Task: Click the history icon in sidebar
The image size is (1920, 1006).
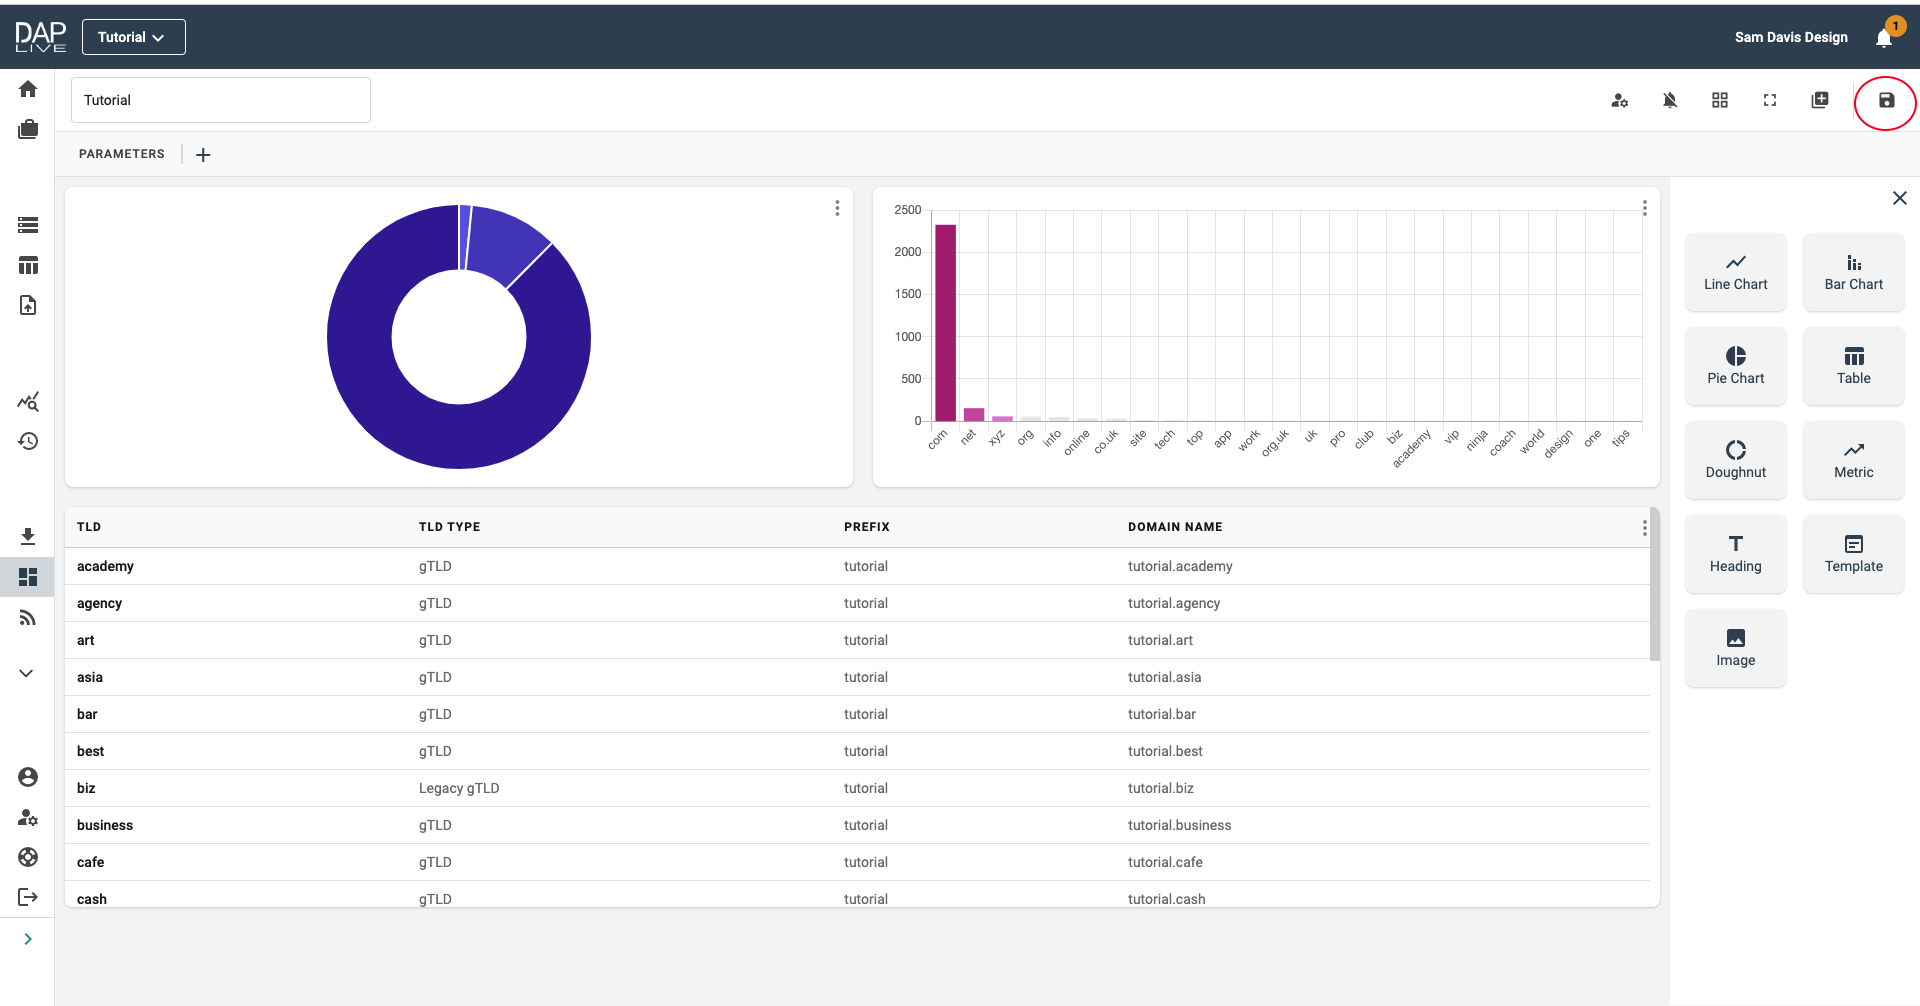Action: coord(28,441)
